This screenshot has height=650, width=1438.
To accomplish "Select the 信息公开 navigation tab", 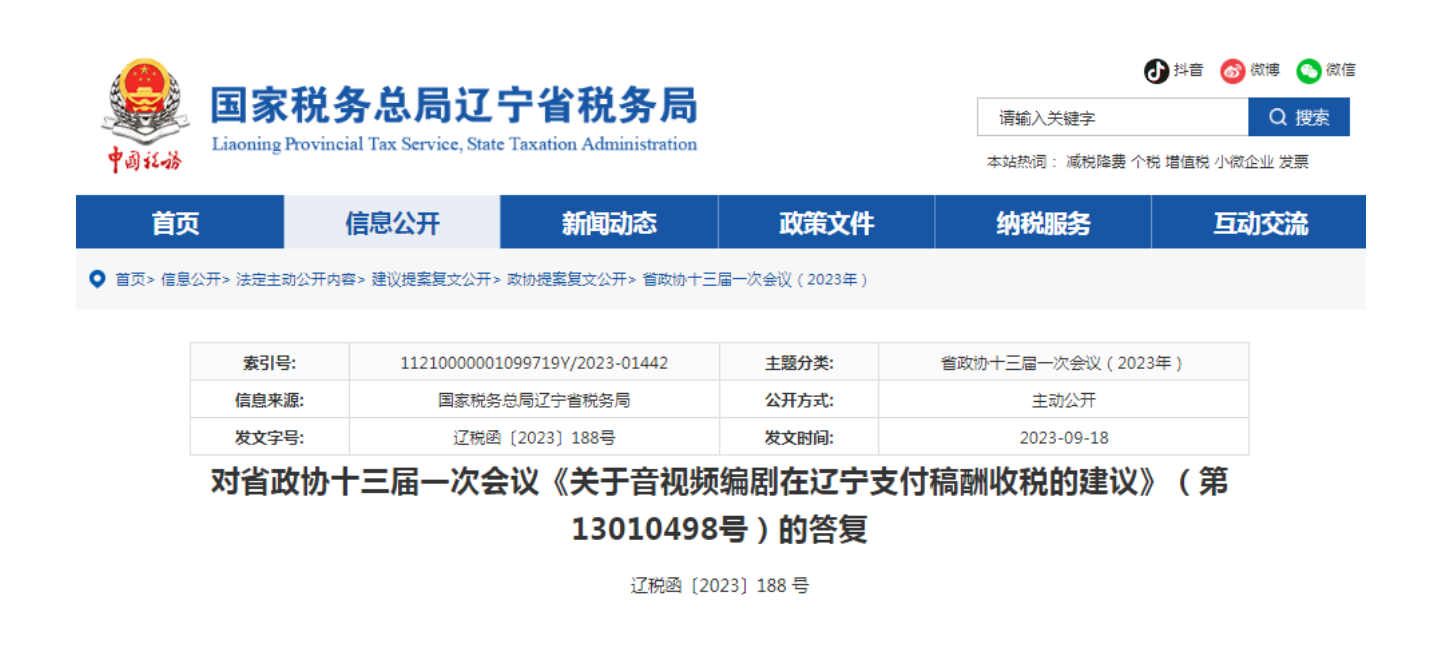I will click(x=392, y=223).
